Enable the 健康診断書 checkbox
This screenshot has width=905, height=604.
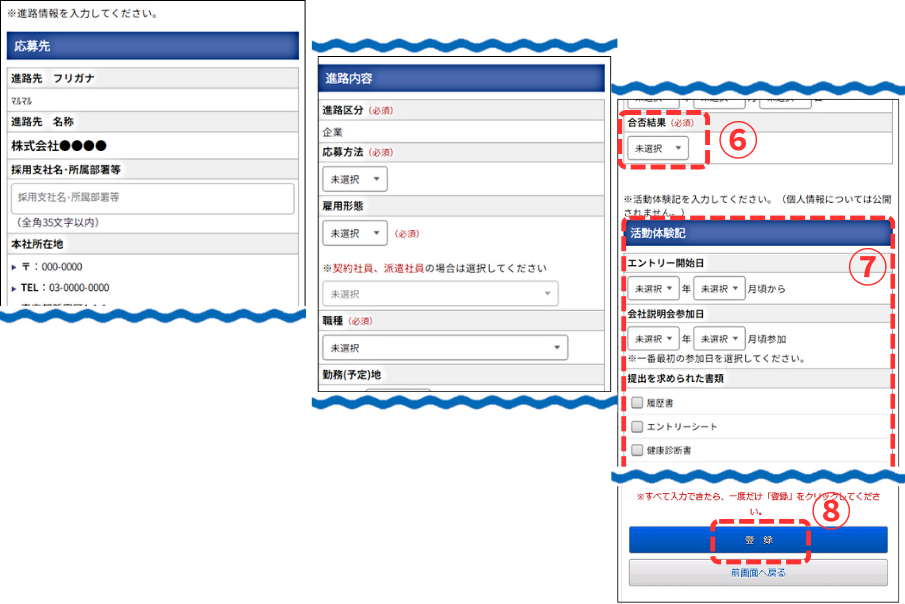coord(637,451)
